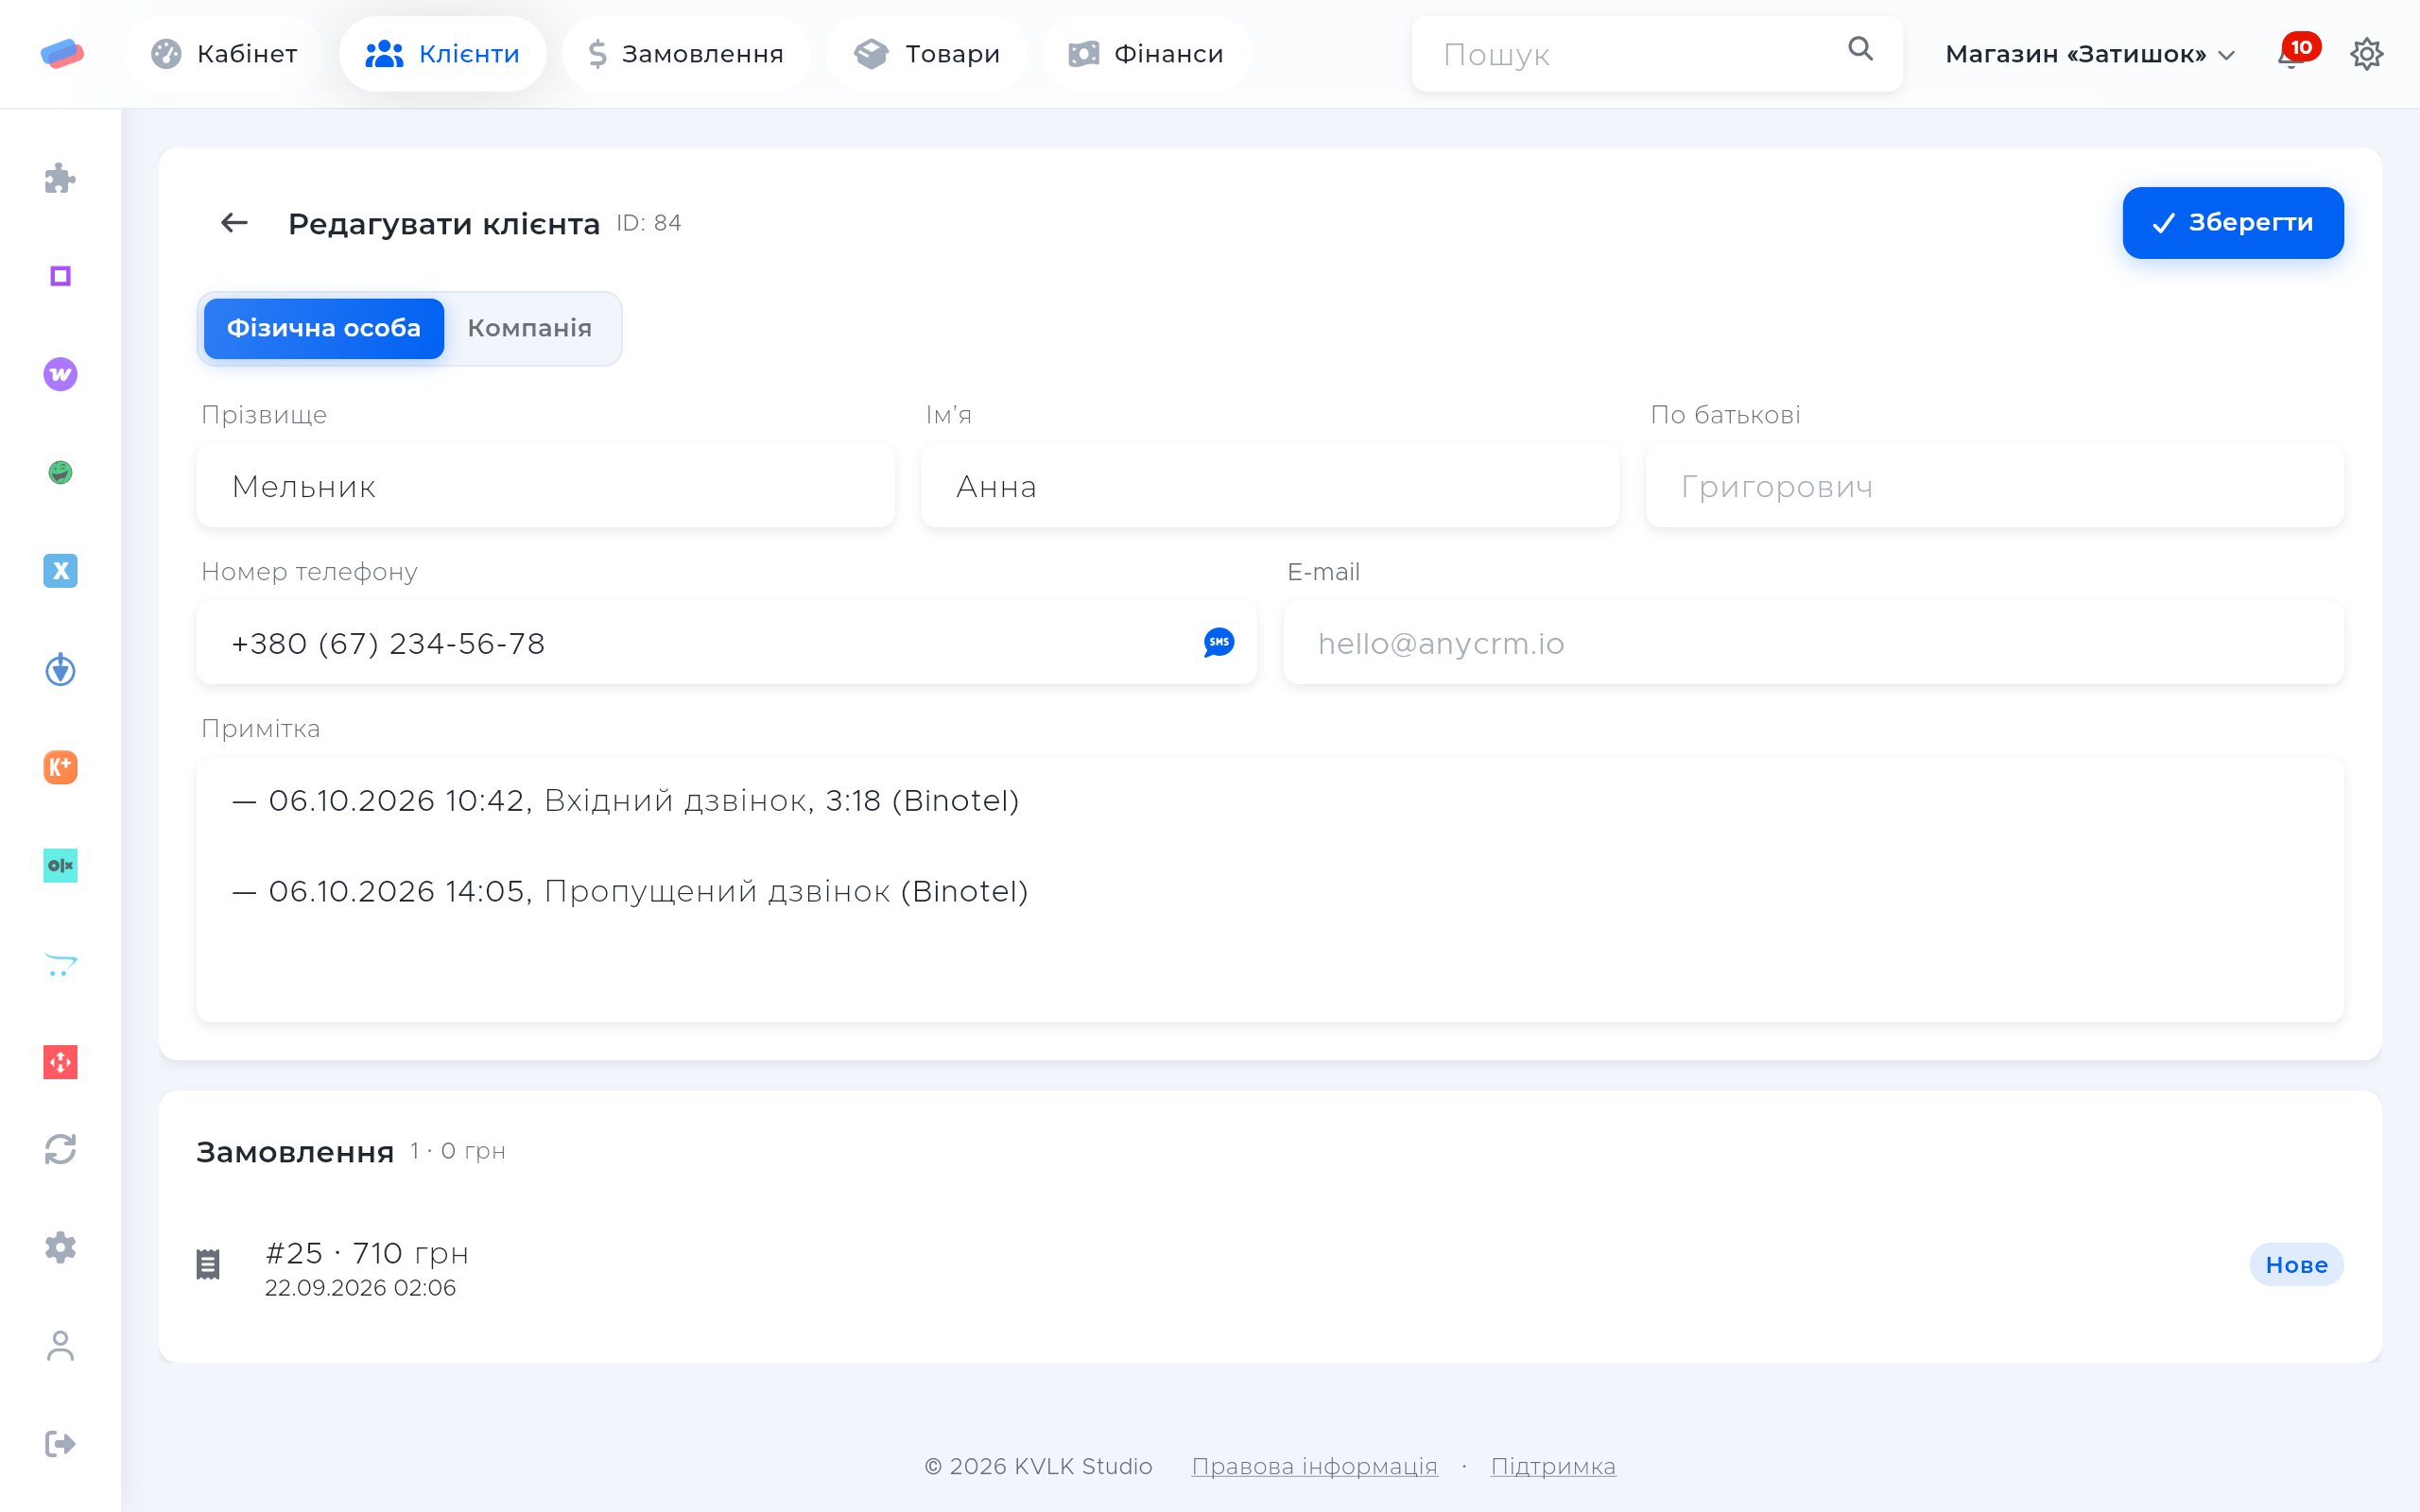Click the '1 · 0 грн' orders summary
The width and height of the screenshot is (2420, 1512).
[457, 1151]
